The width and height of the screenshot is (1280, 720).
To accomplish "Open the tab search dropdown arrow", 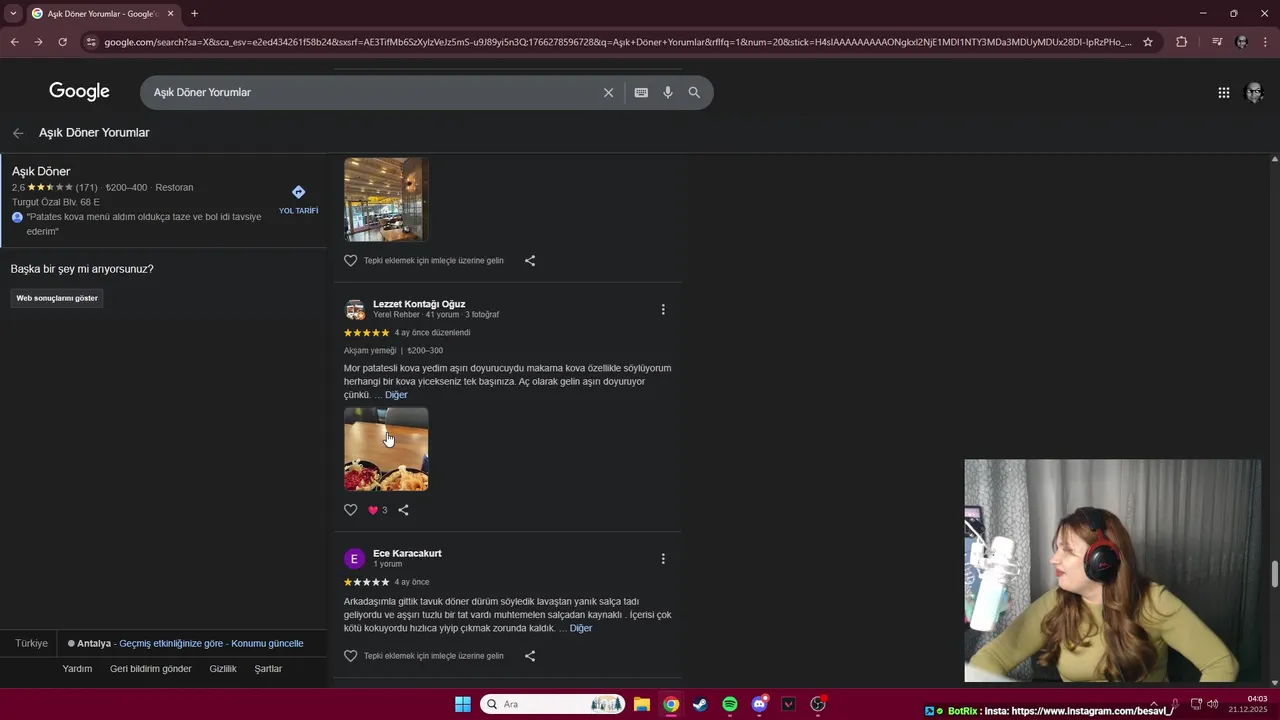I will (x=13, y=13).
